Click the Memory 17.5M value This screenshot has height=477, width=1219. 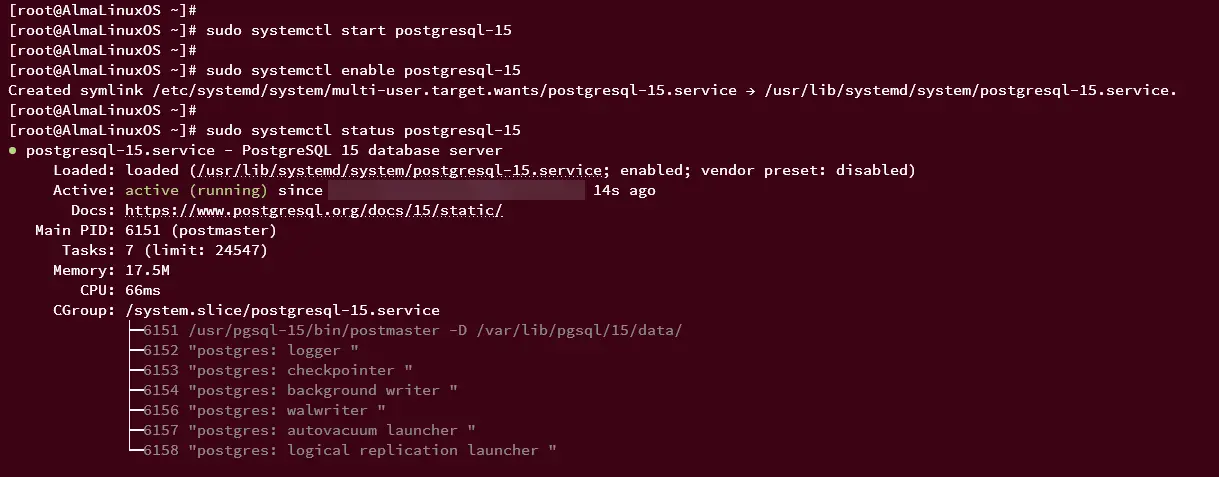147,270
